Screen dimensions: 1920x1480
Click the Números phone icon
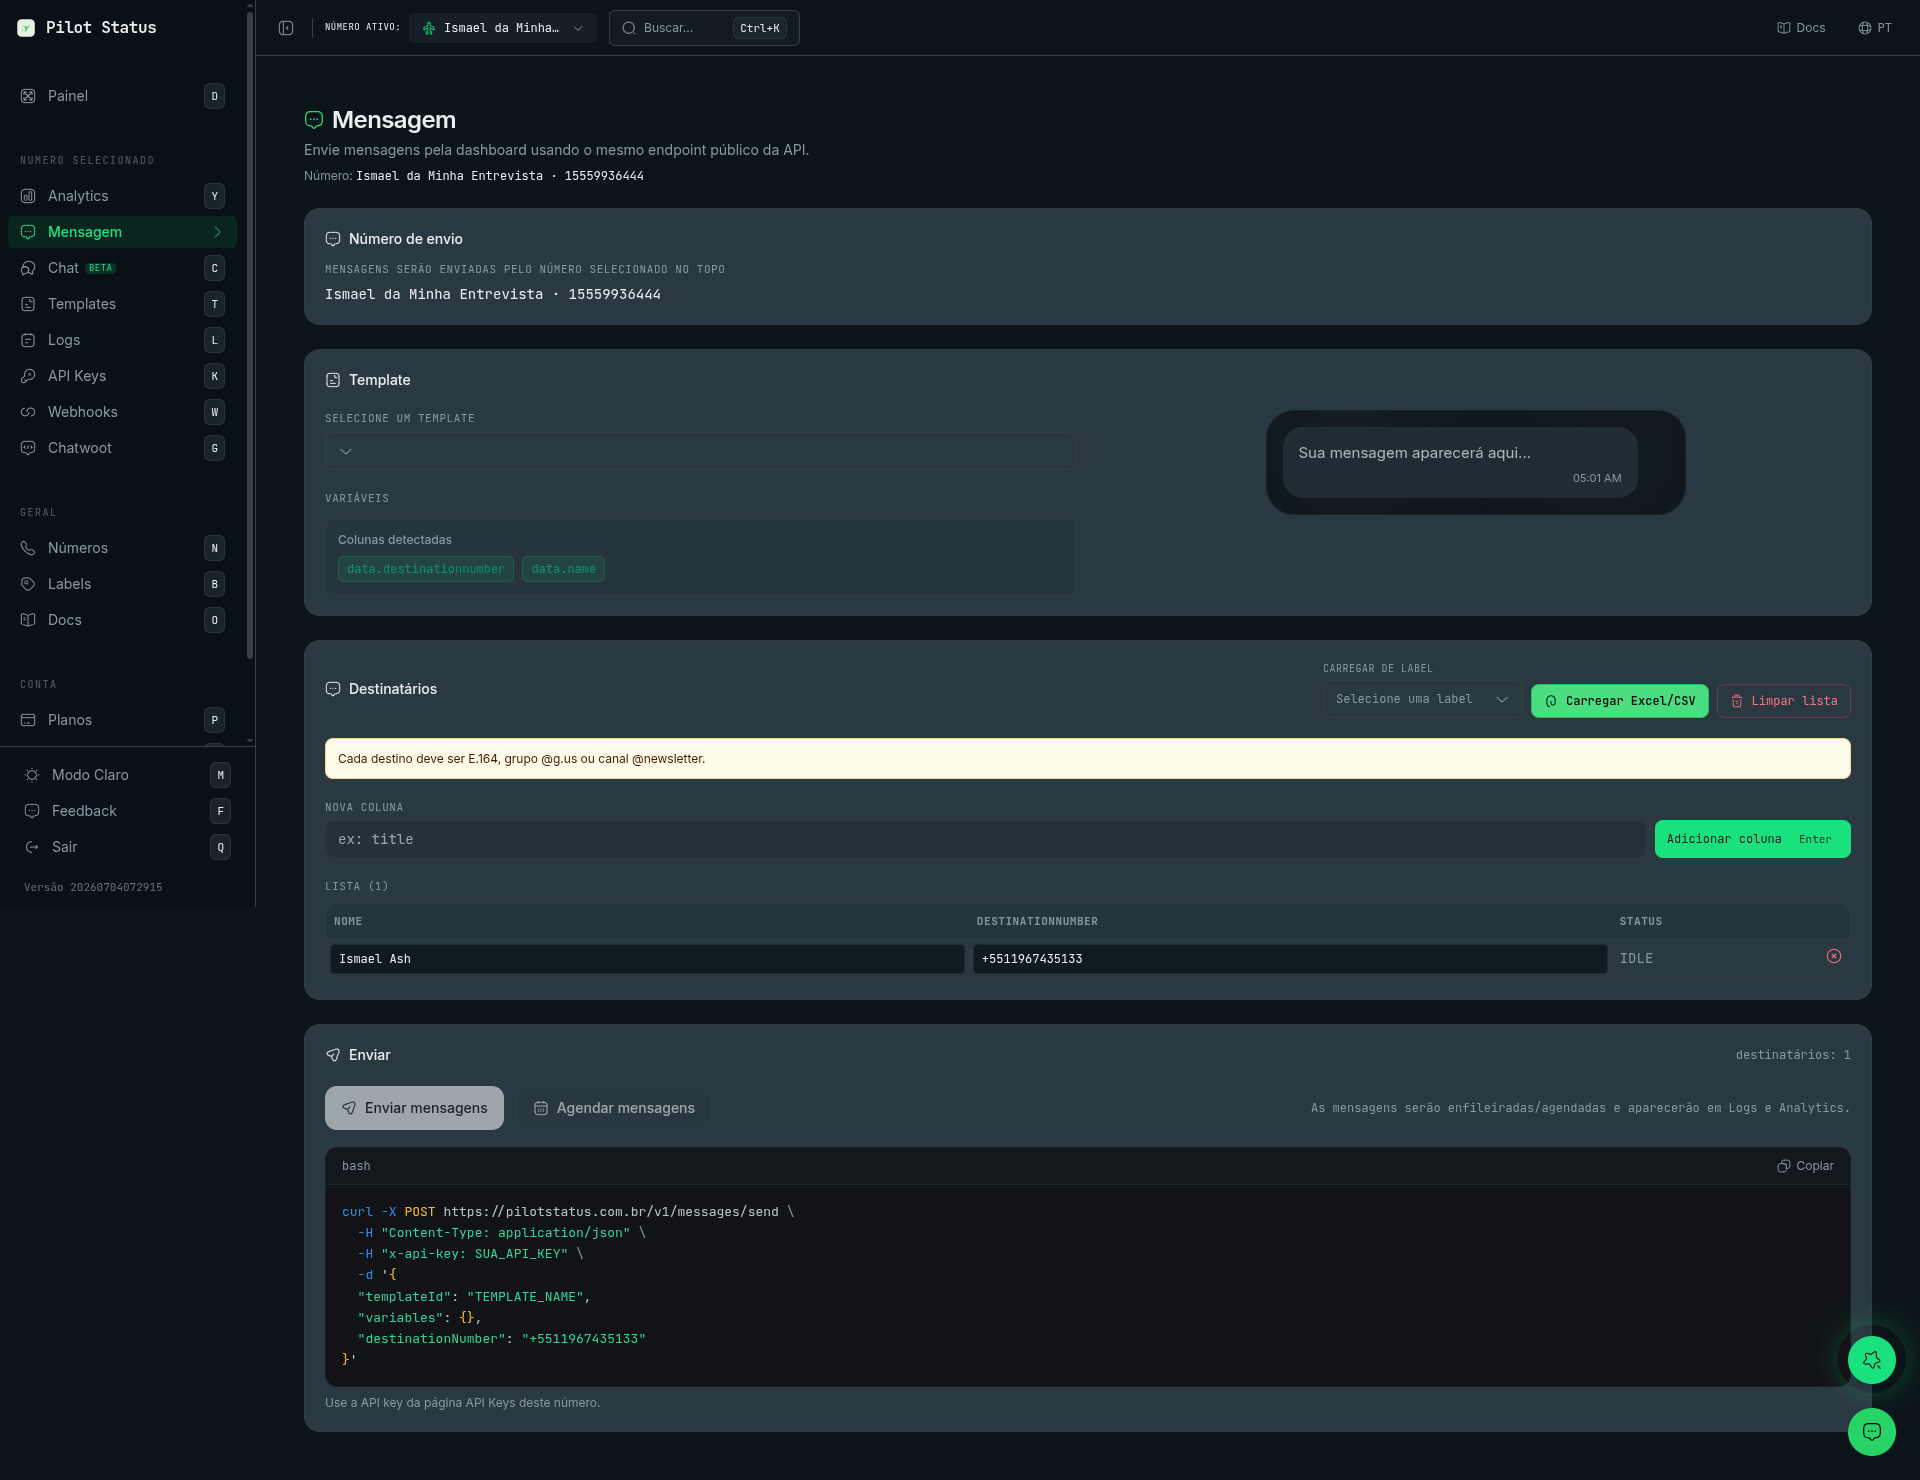point(28,548)
